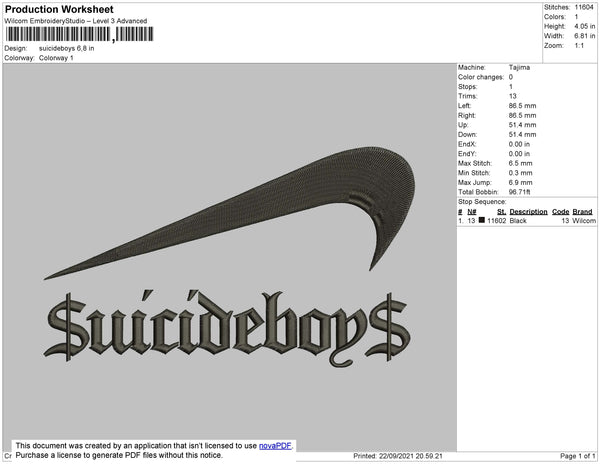The width and height of the screenshot is (600, 464).
Task: Click the Height value '4.05 in'
Action: (585, 26)
